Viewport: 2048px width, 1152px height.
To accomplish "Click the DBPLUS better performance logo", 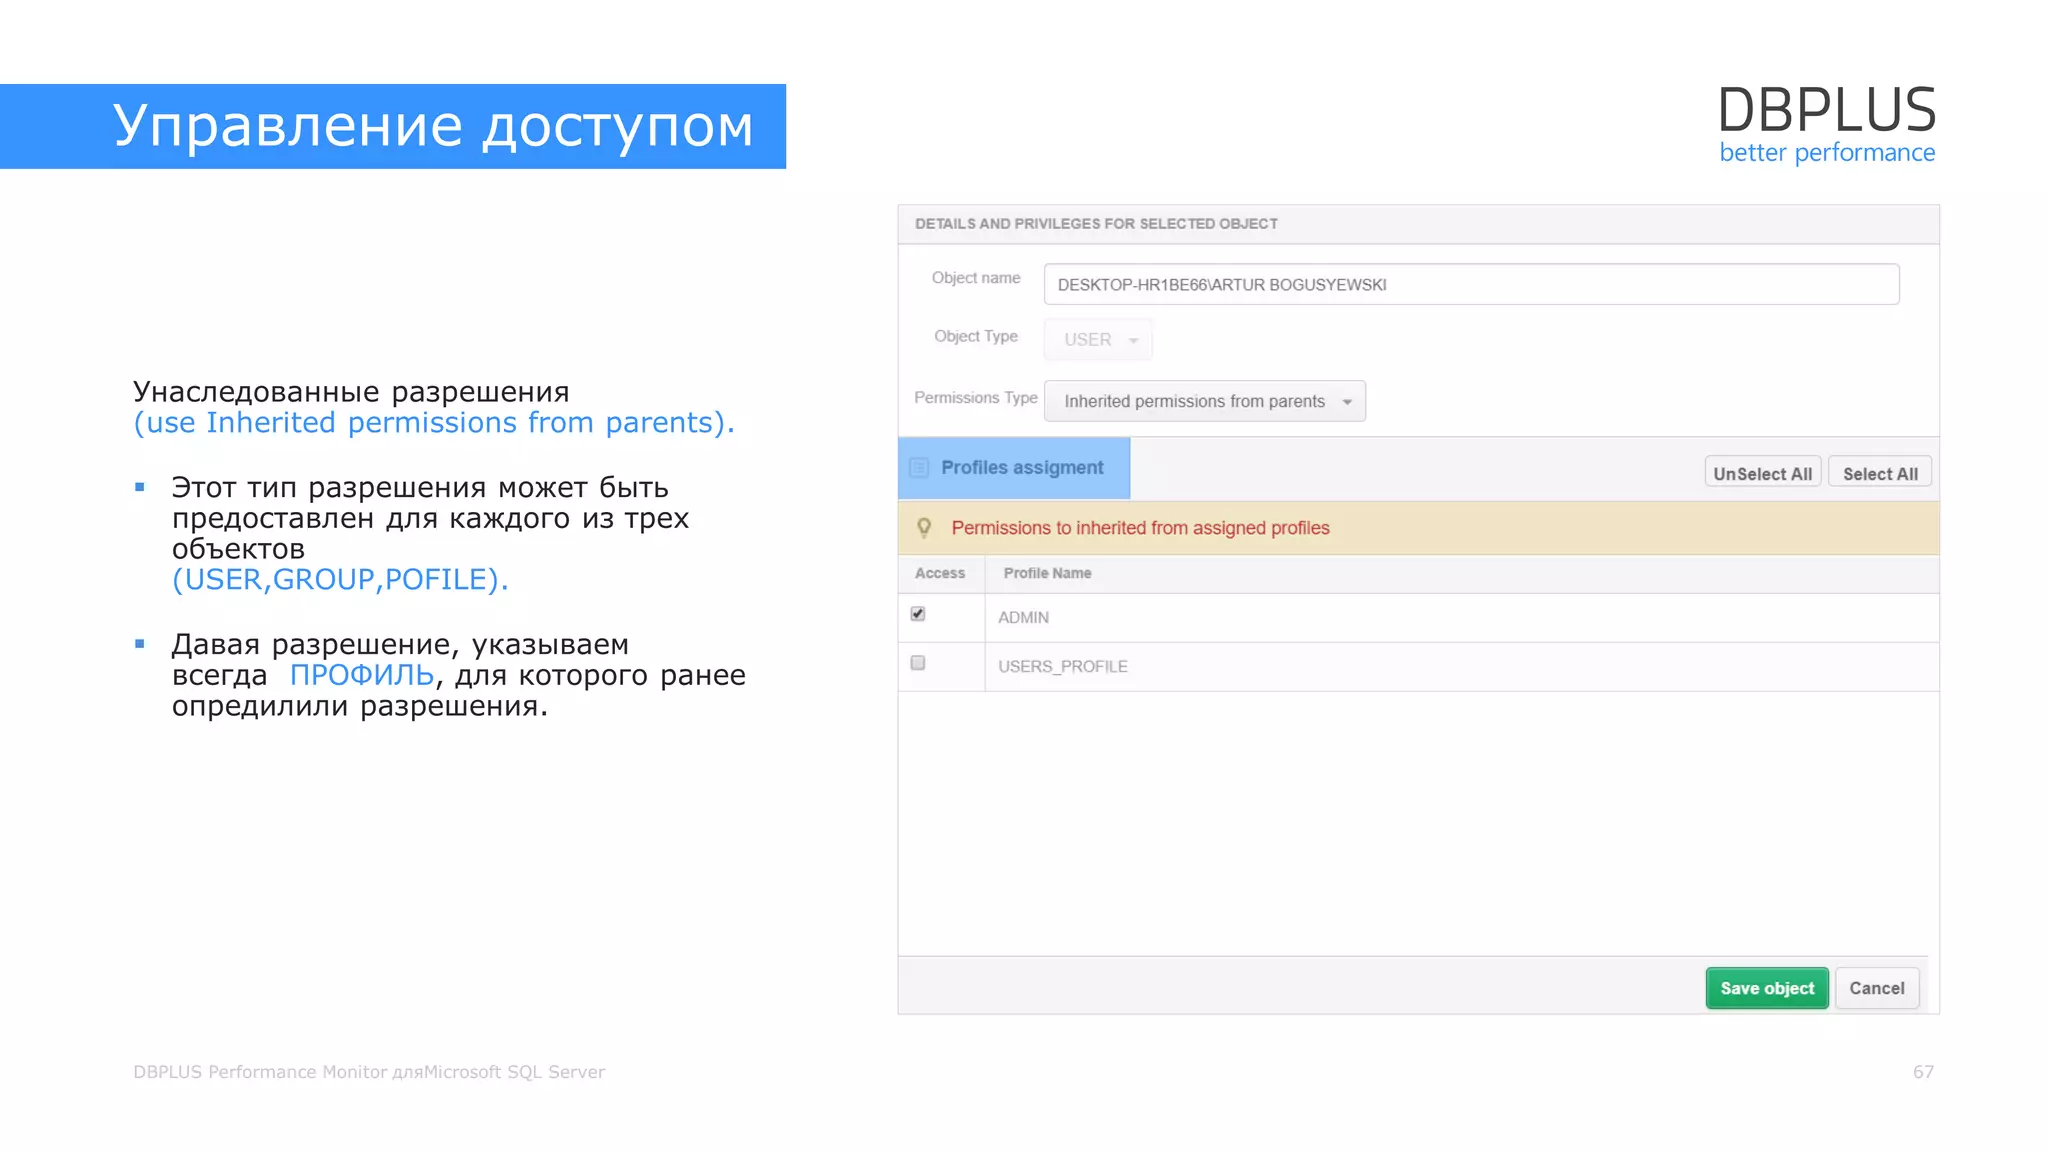I will point(1827,124).
